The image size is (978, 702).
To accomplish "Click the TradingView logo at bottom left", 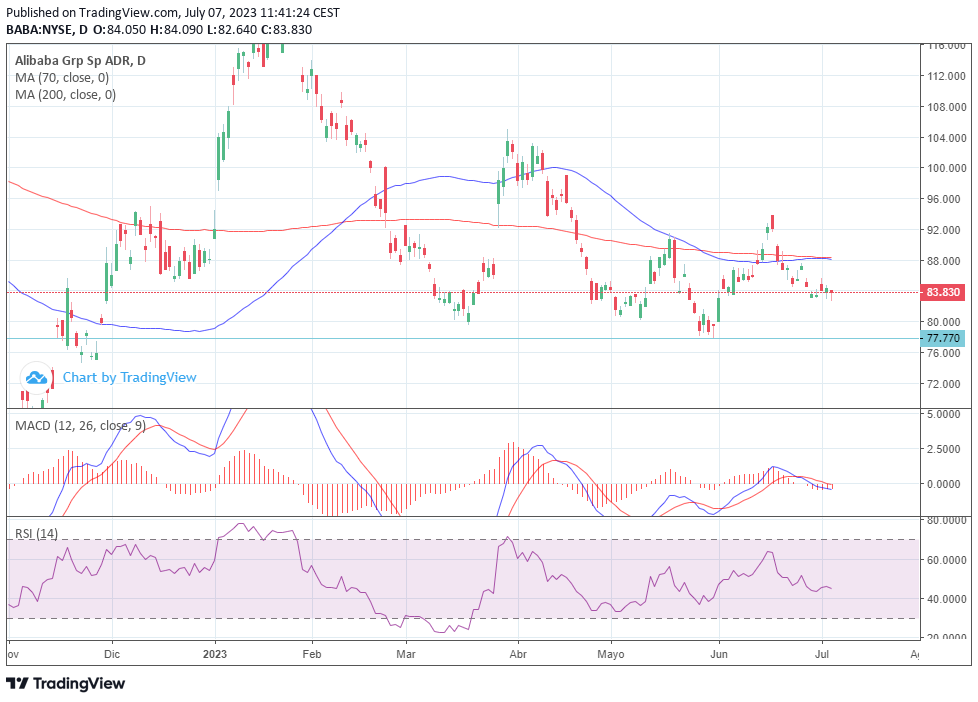I will tap(66, 683).
